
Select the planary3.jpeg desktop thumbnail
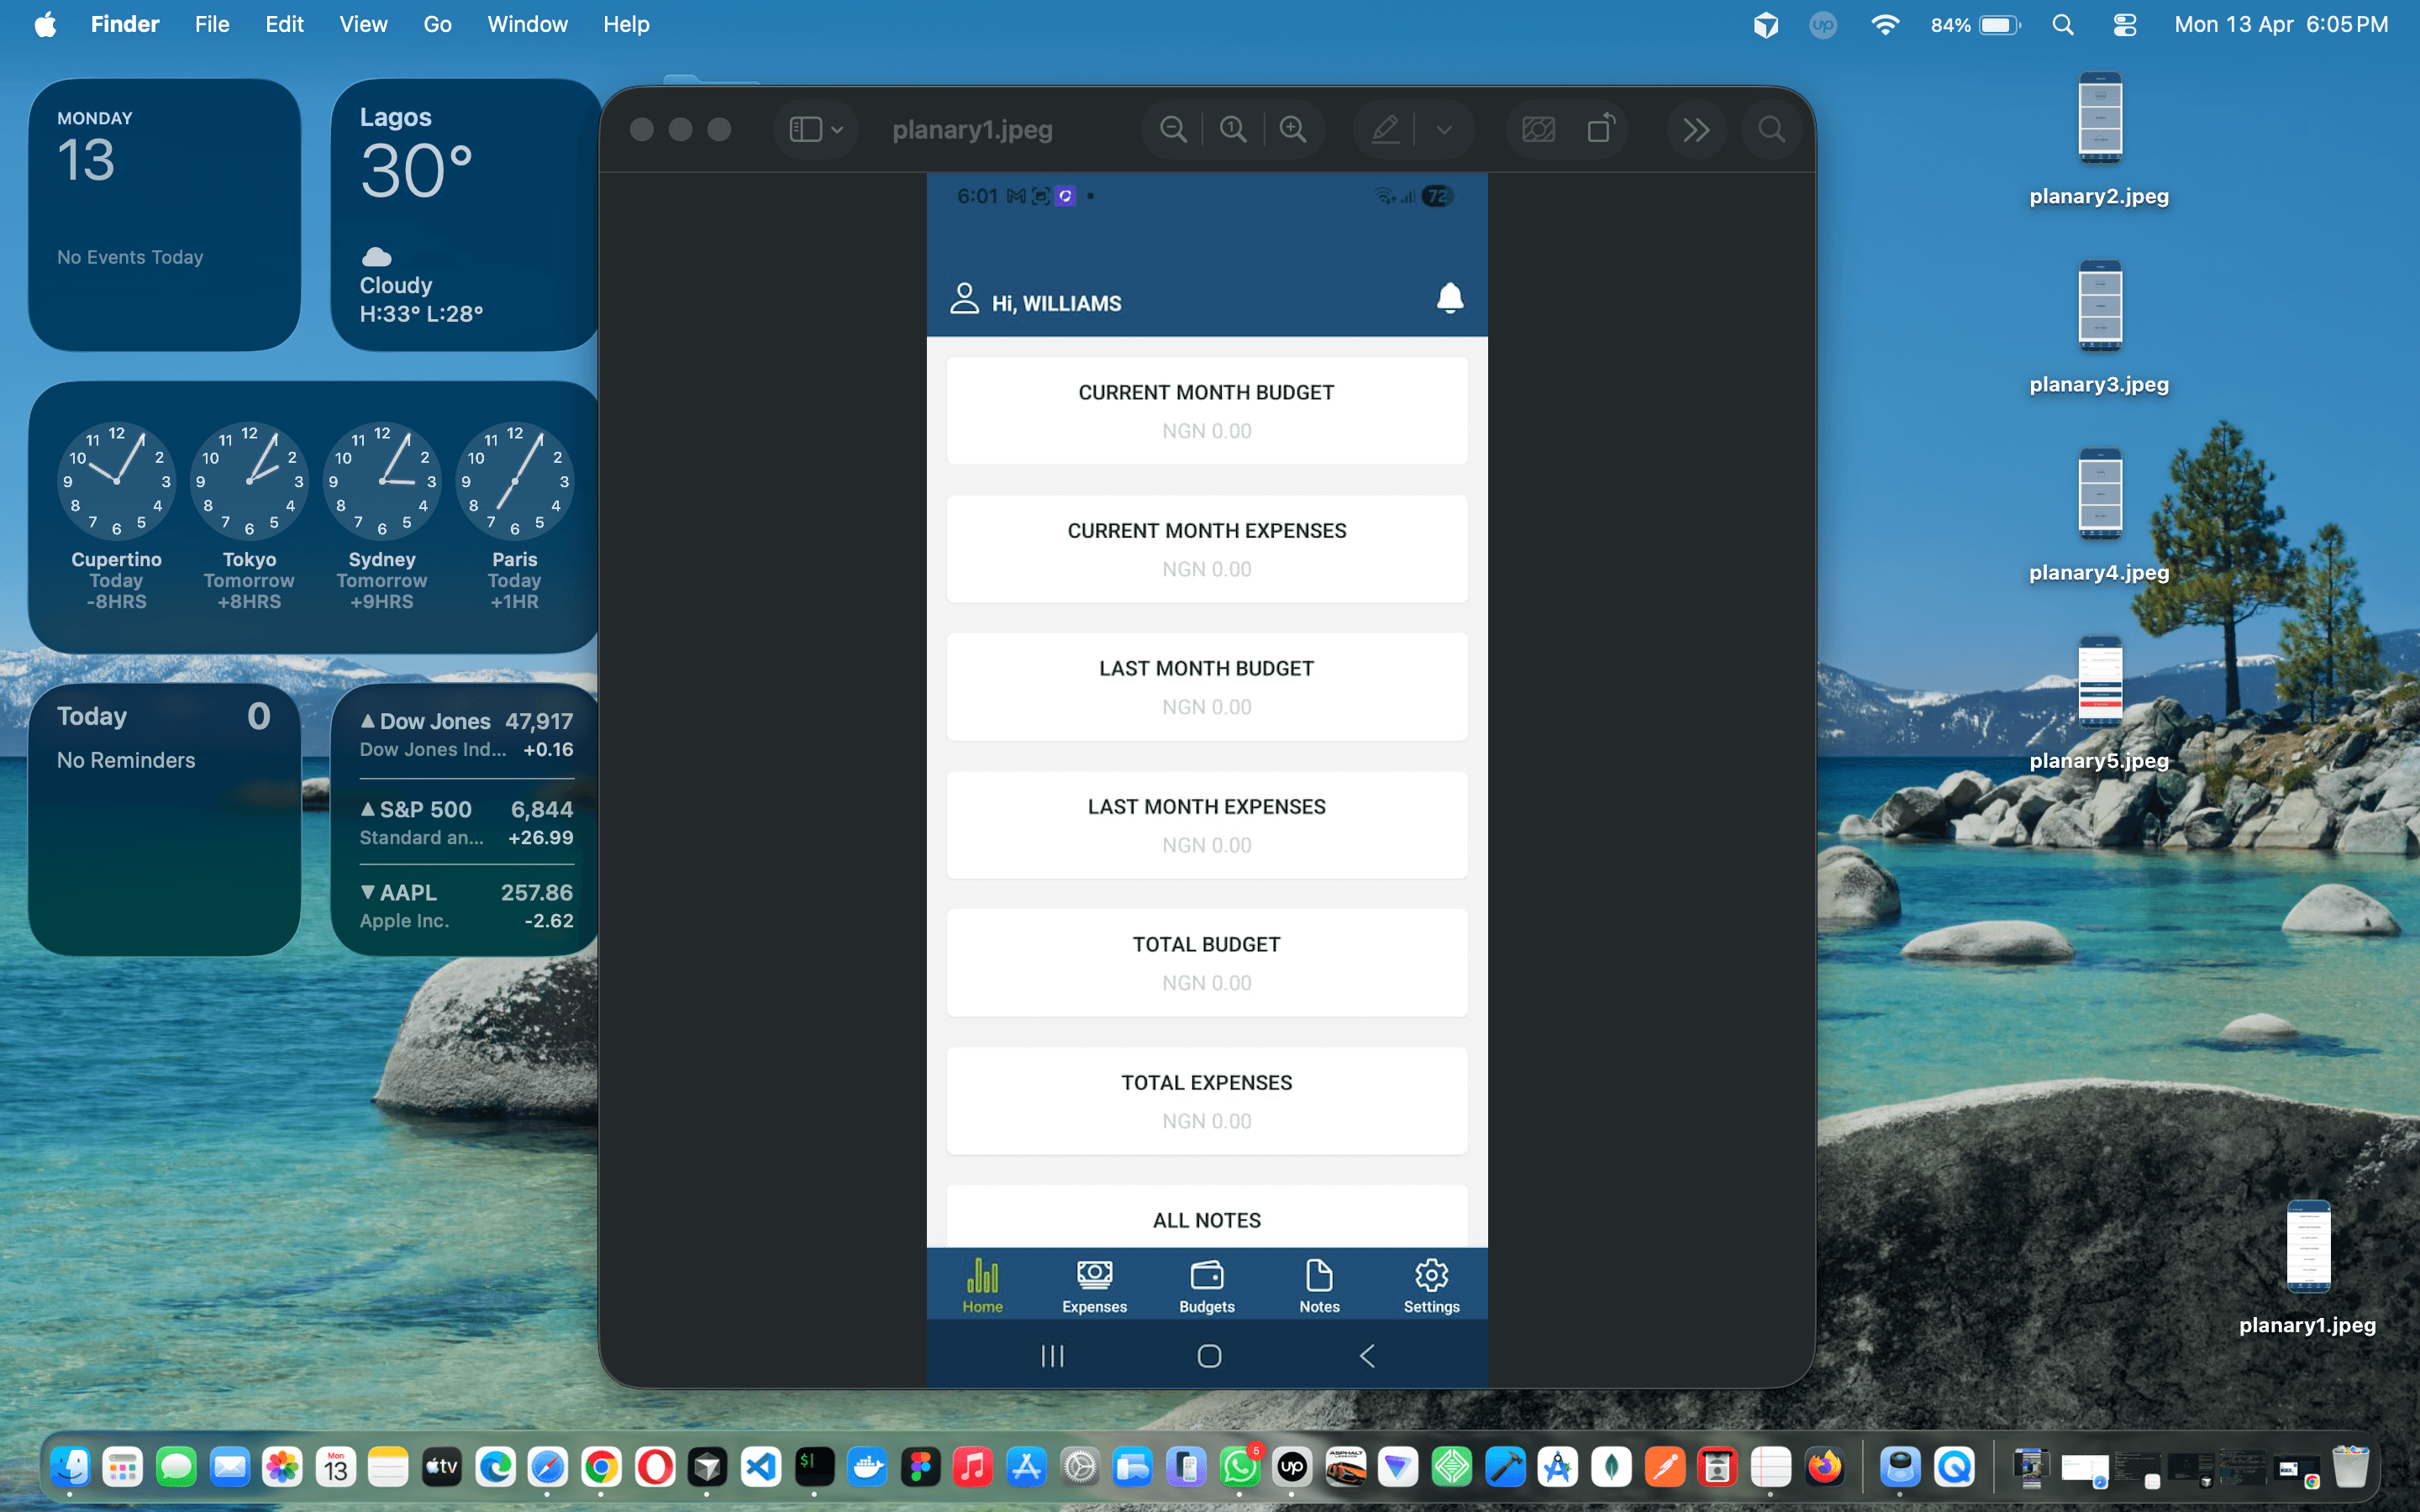click(2097, 306)
